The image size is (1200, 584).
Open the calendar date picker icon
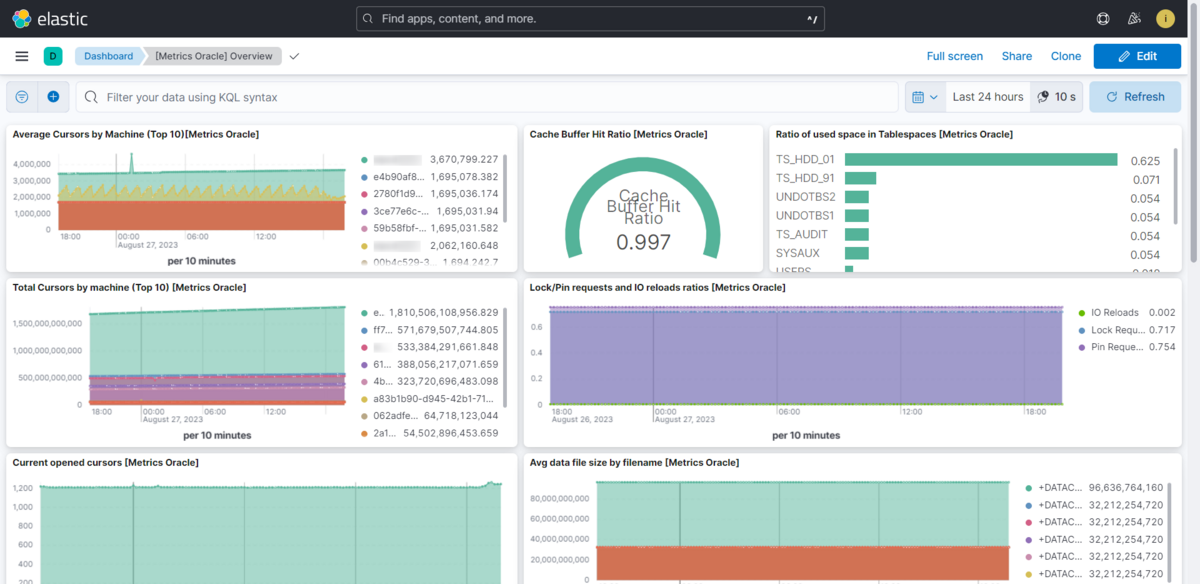tap(922, 96)
